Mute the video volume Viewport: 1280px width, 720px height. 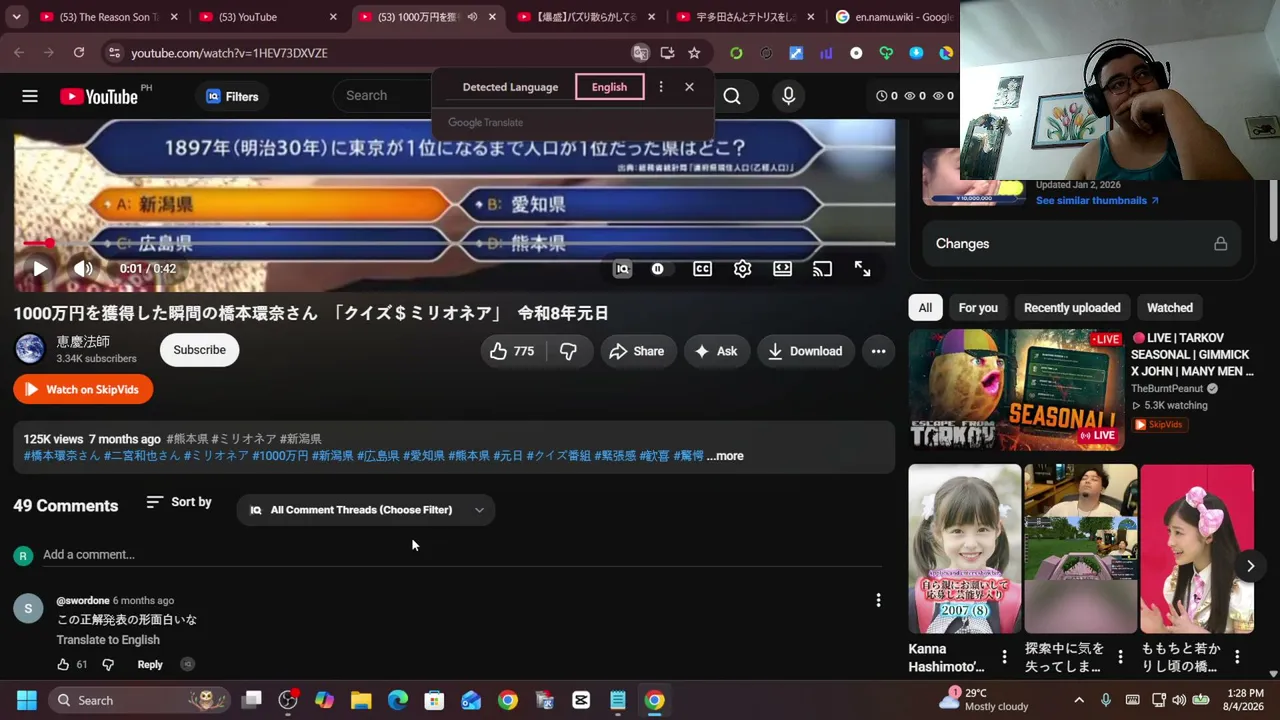[x=83, y=268]
